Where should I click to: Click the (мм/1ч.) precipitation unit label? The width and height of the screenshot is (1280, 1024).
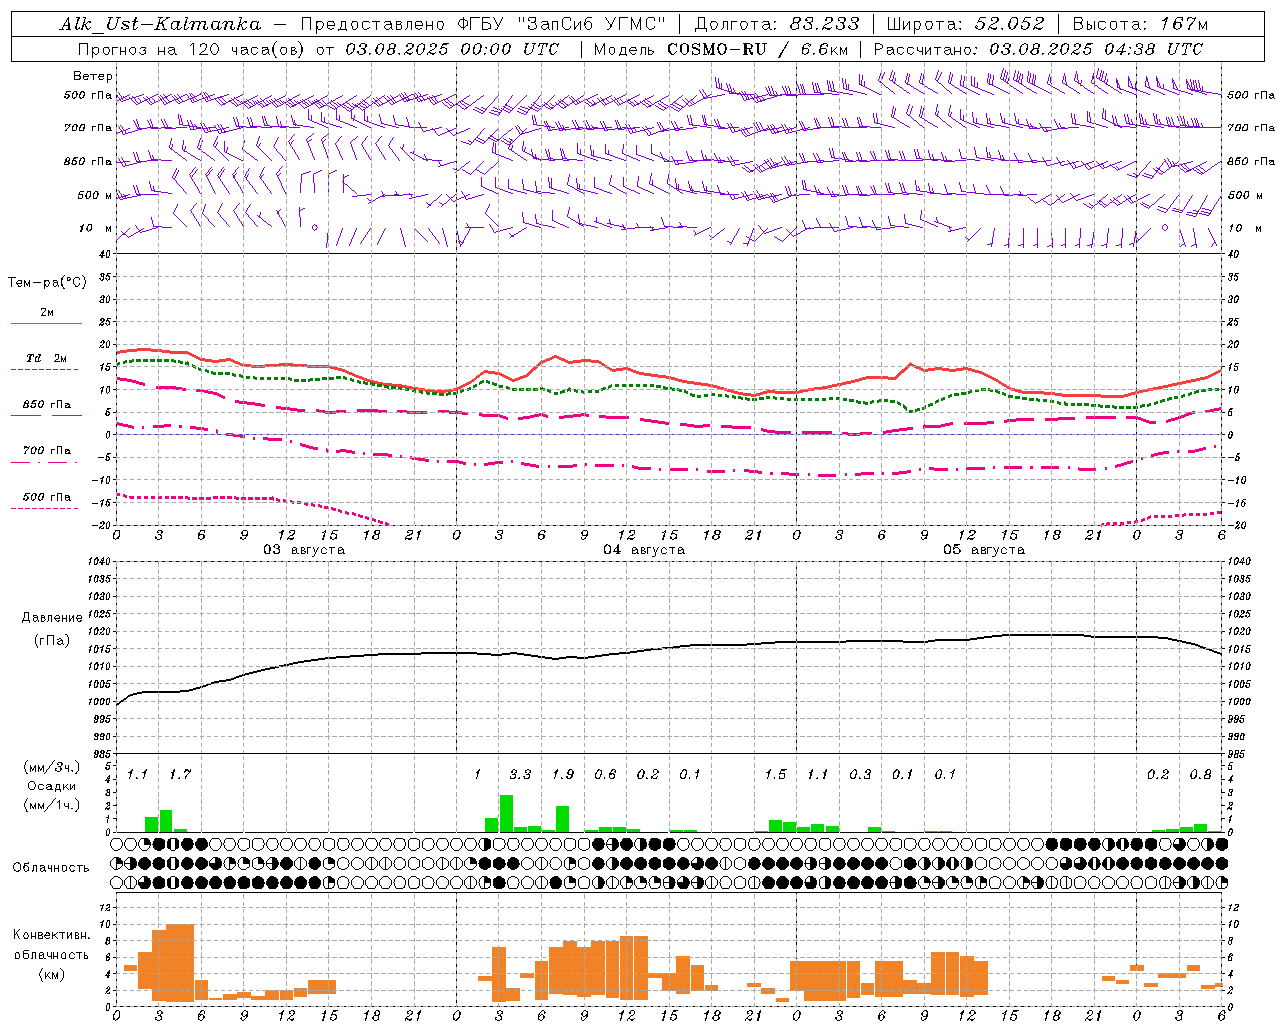pos(51,805)
